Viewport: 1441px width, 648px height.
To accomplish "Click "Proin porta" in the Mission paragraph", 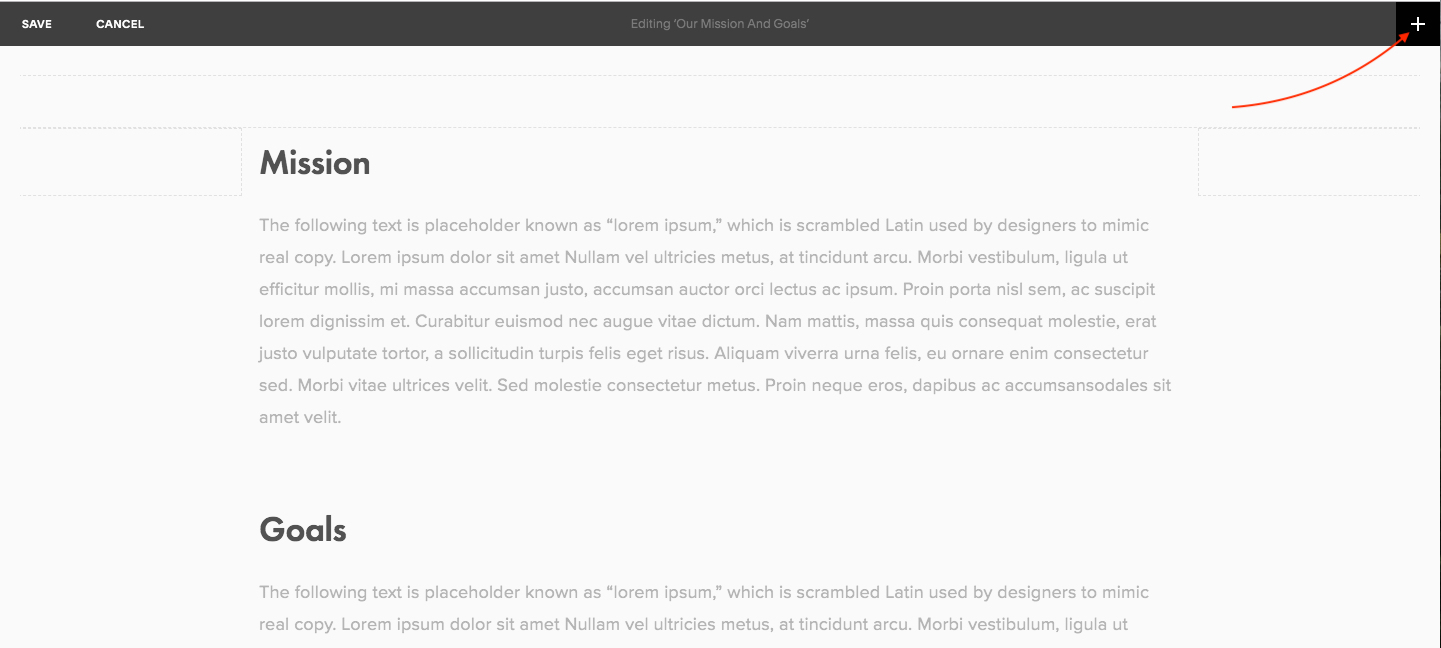I will click(x=947, y=290).
